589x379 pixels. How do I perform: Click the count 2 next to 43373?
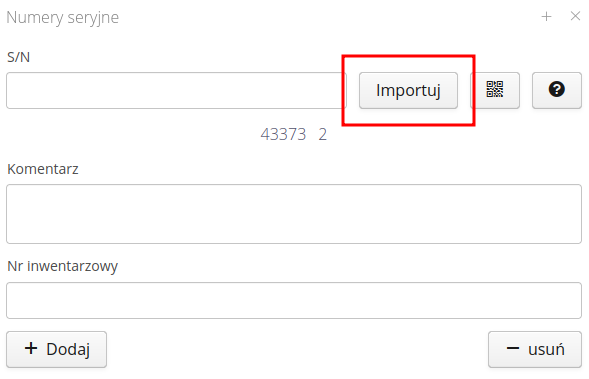(323, 134)
